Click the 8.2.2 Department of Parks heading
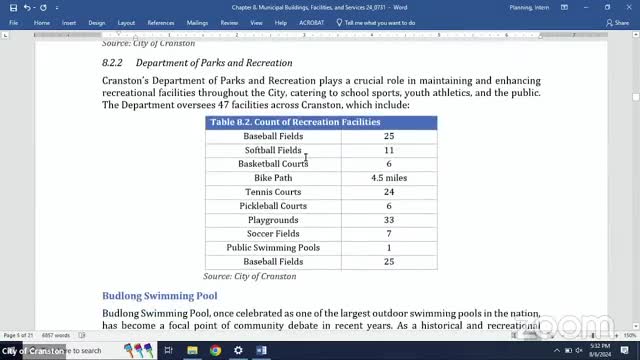 click(x=197, y=63)
